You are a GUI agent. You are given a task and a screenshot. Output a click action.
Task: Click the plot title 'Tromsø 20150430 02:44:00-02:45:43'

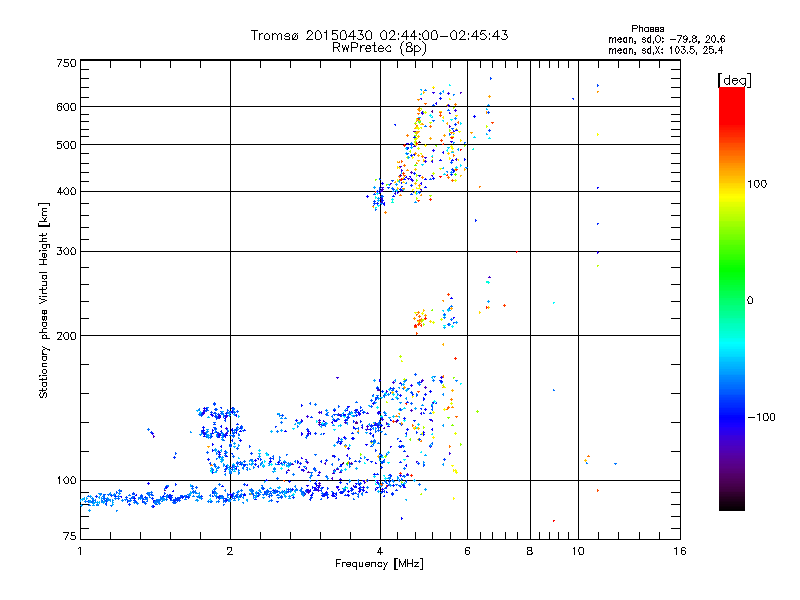[379, 35]
